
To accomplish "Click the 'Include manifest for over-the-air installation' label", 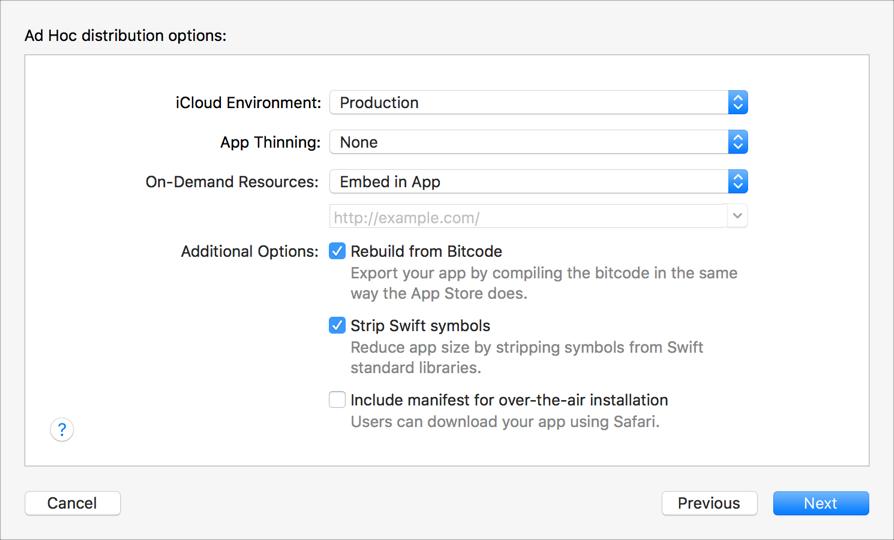I will 509,400.
